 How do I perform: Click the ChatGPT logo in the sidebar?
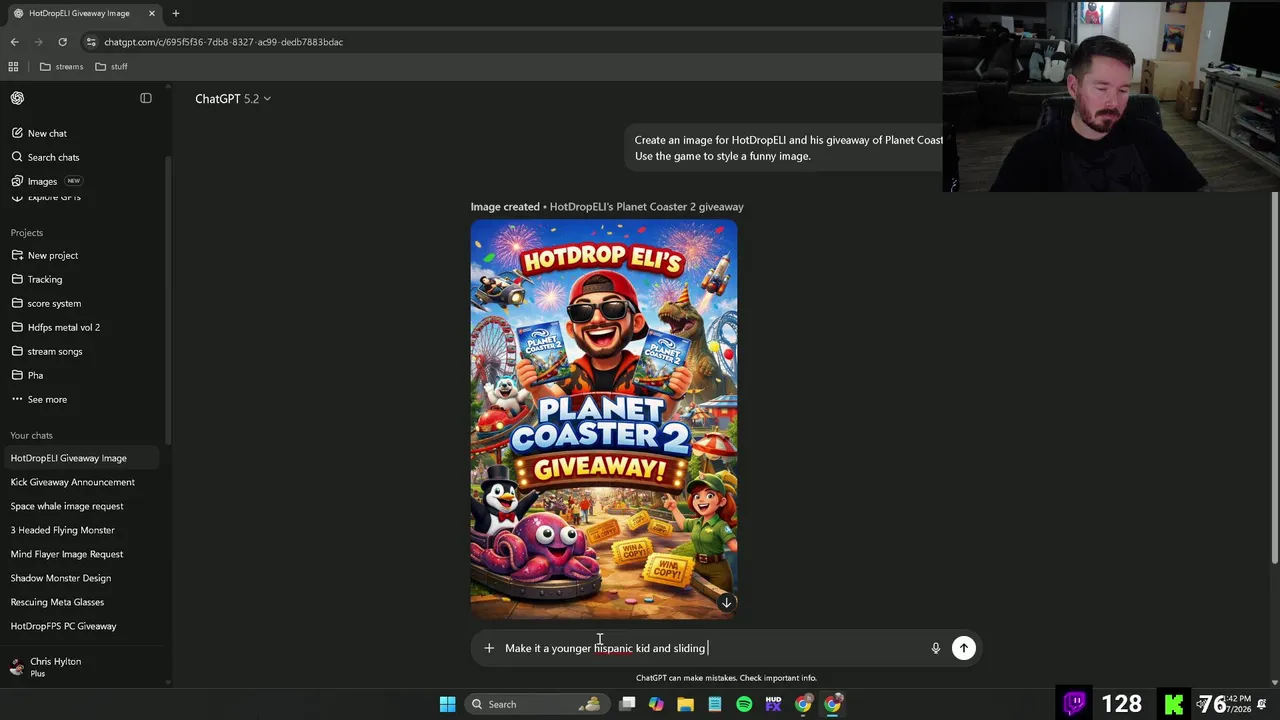(x=17, y=98)
